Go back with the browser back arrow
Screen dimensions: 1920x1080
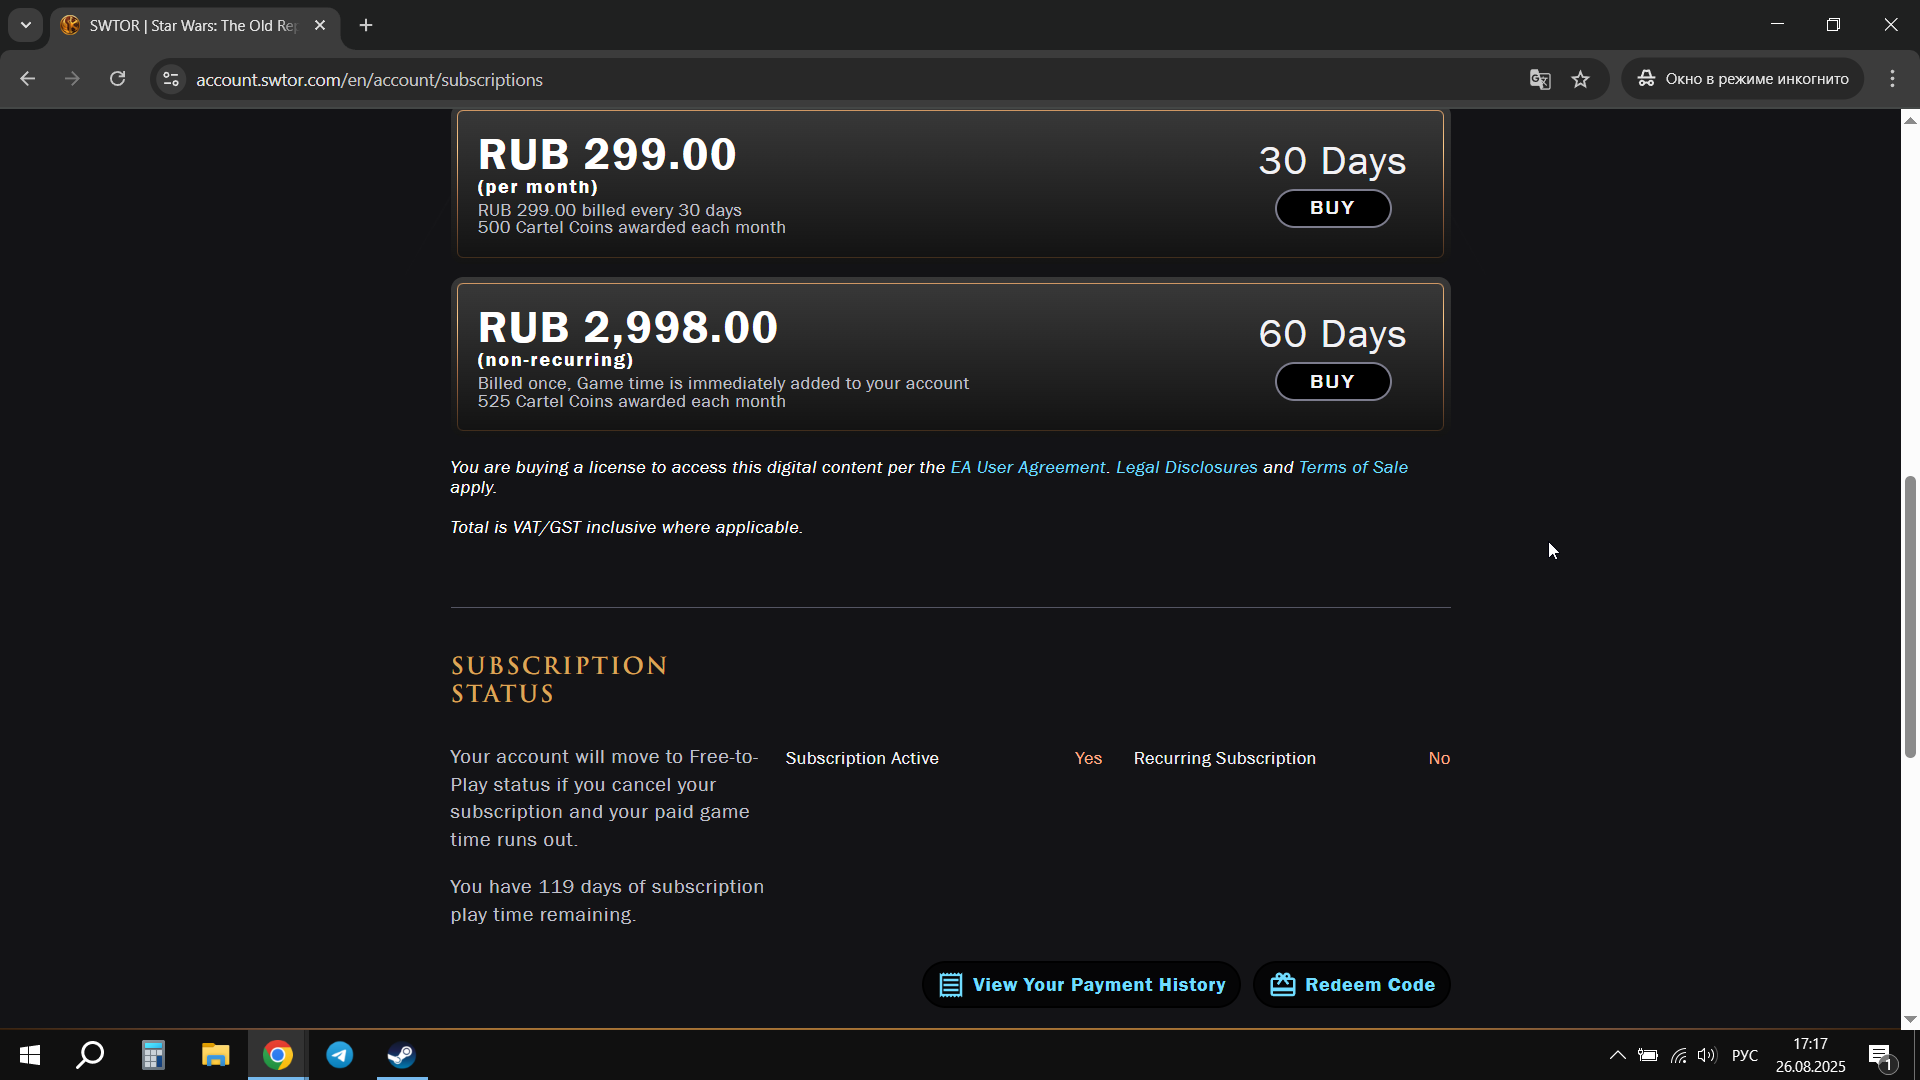[27, 79]
